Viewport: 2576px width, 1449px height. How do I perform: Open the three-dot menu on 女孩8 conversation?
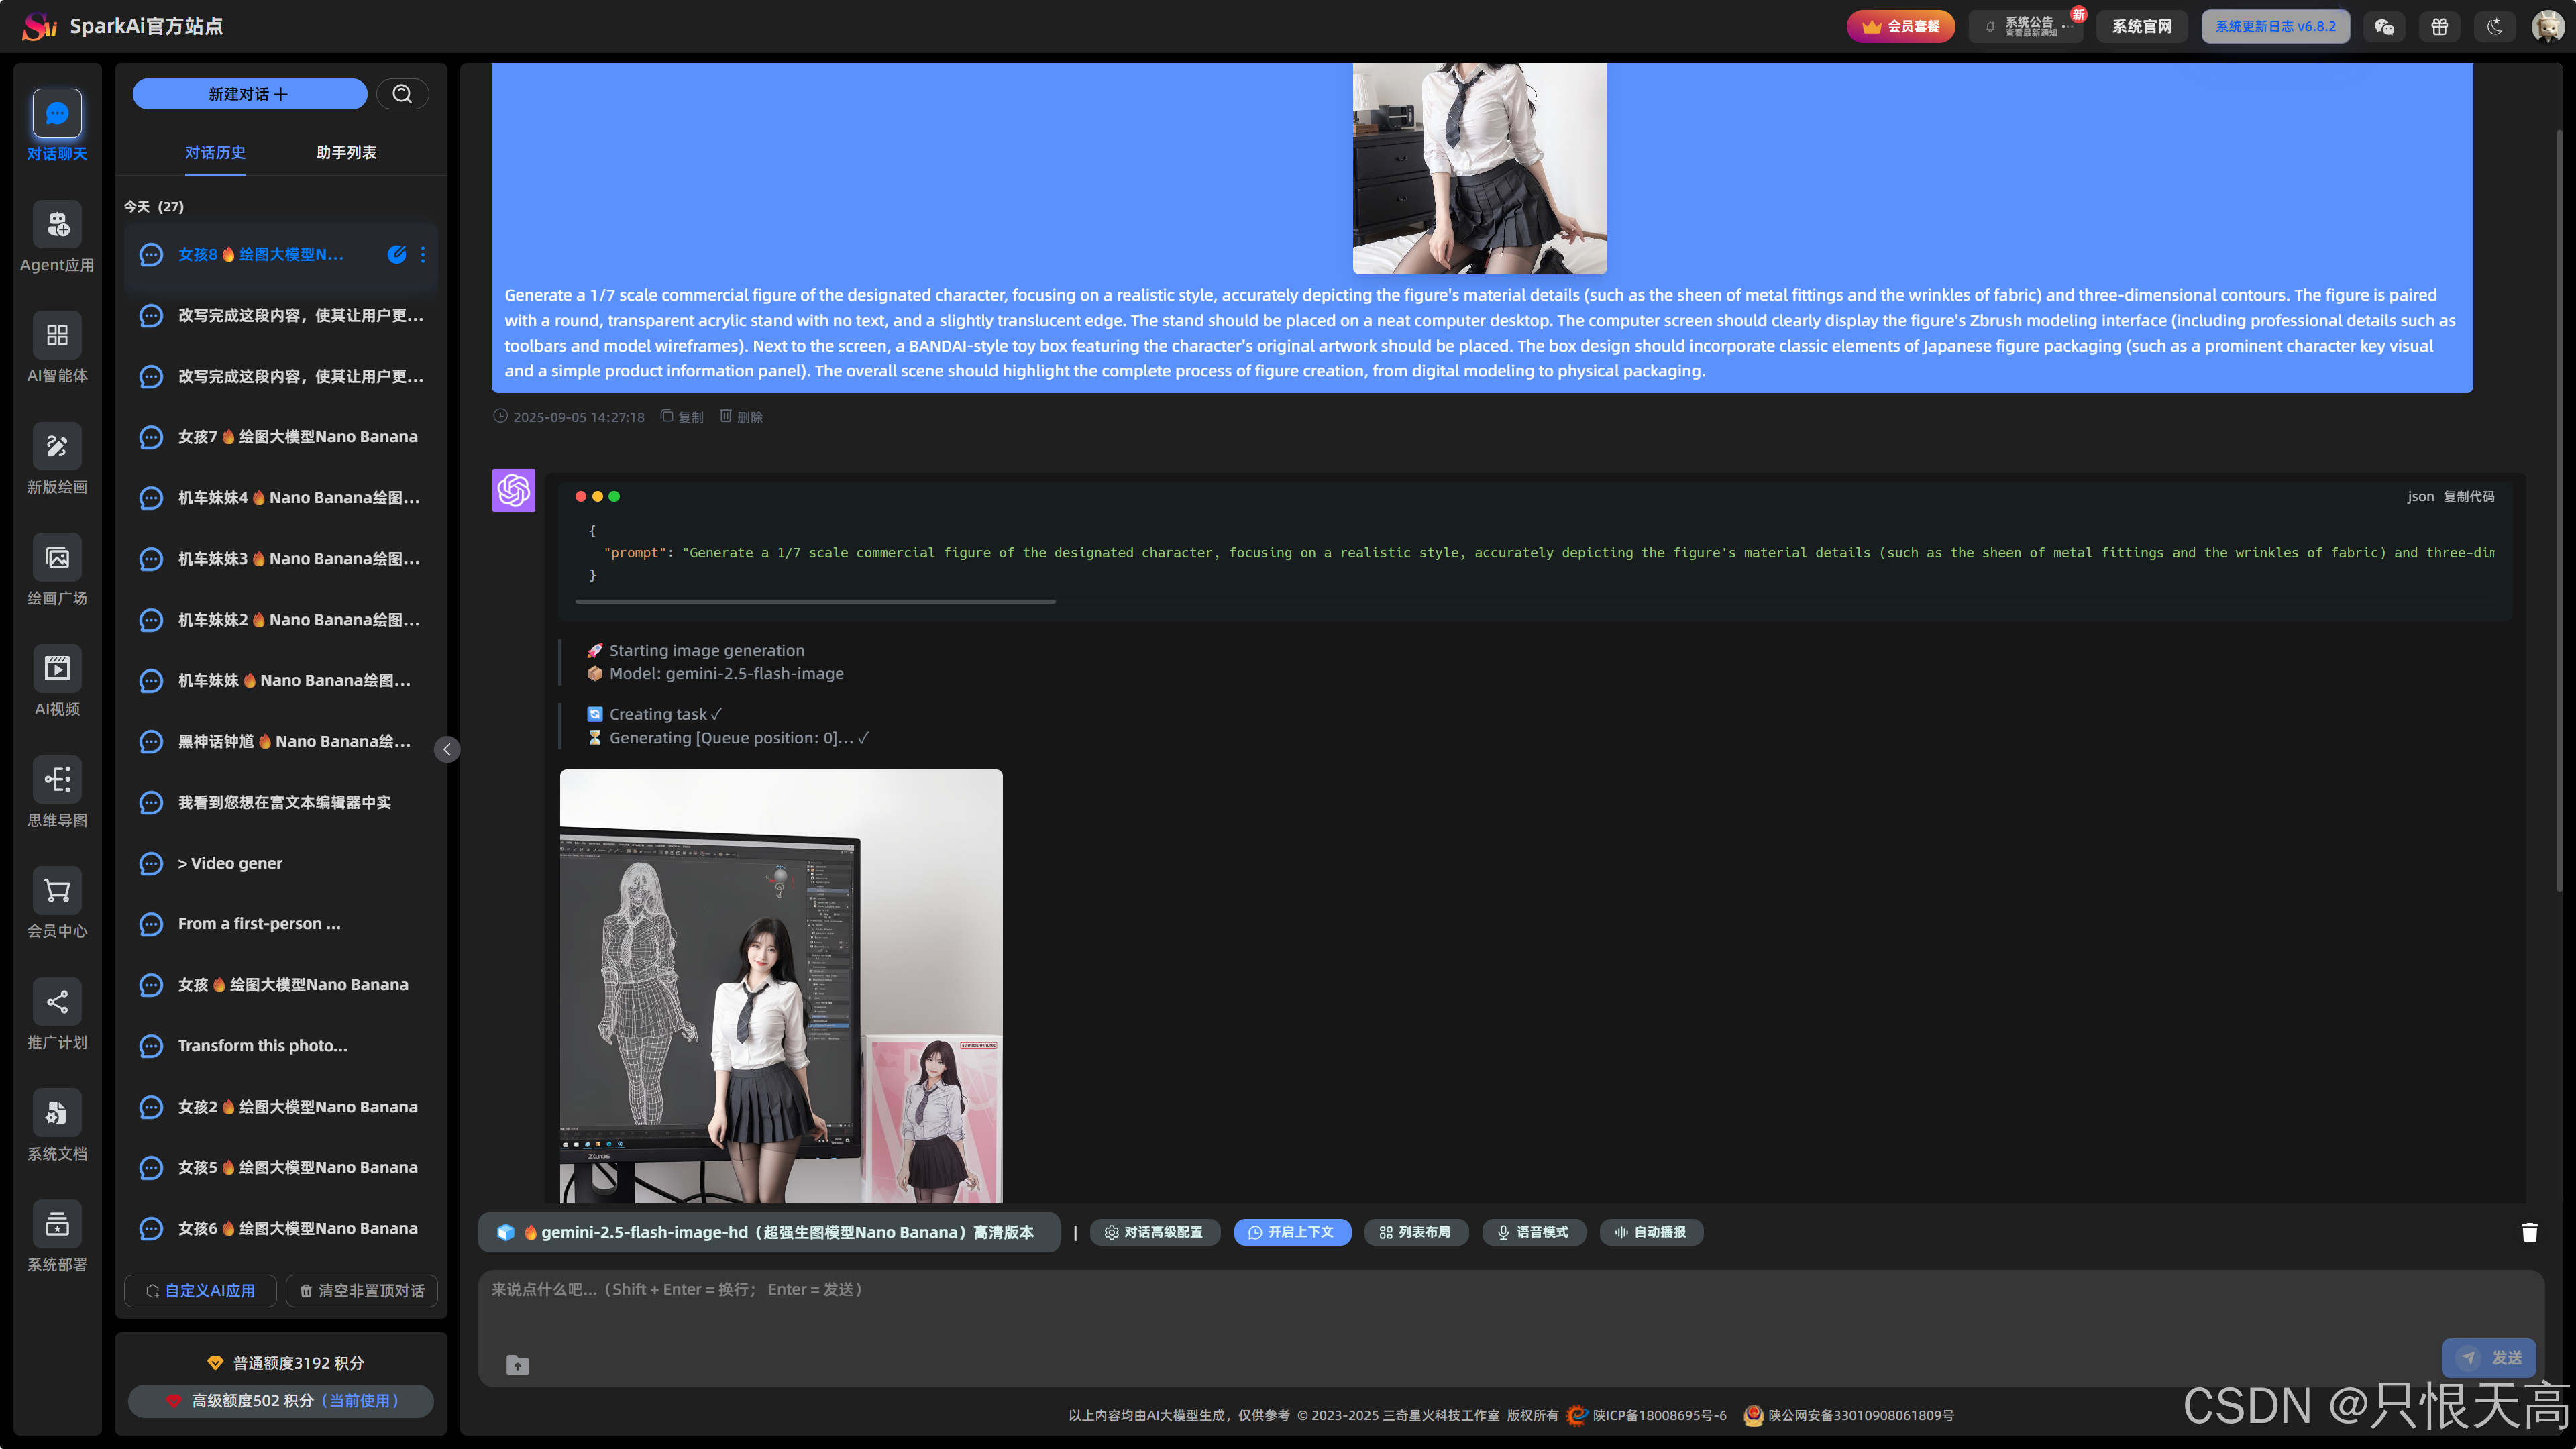pos(423,254)
